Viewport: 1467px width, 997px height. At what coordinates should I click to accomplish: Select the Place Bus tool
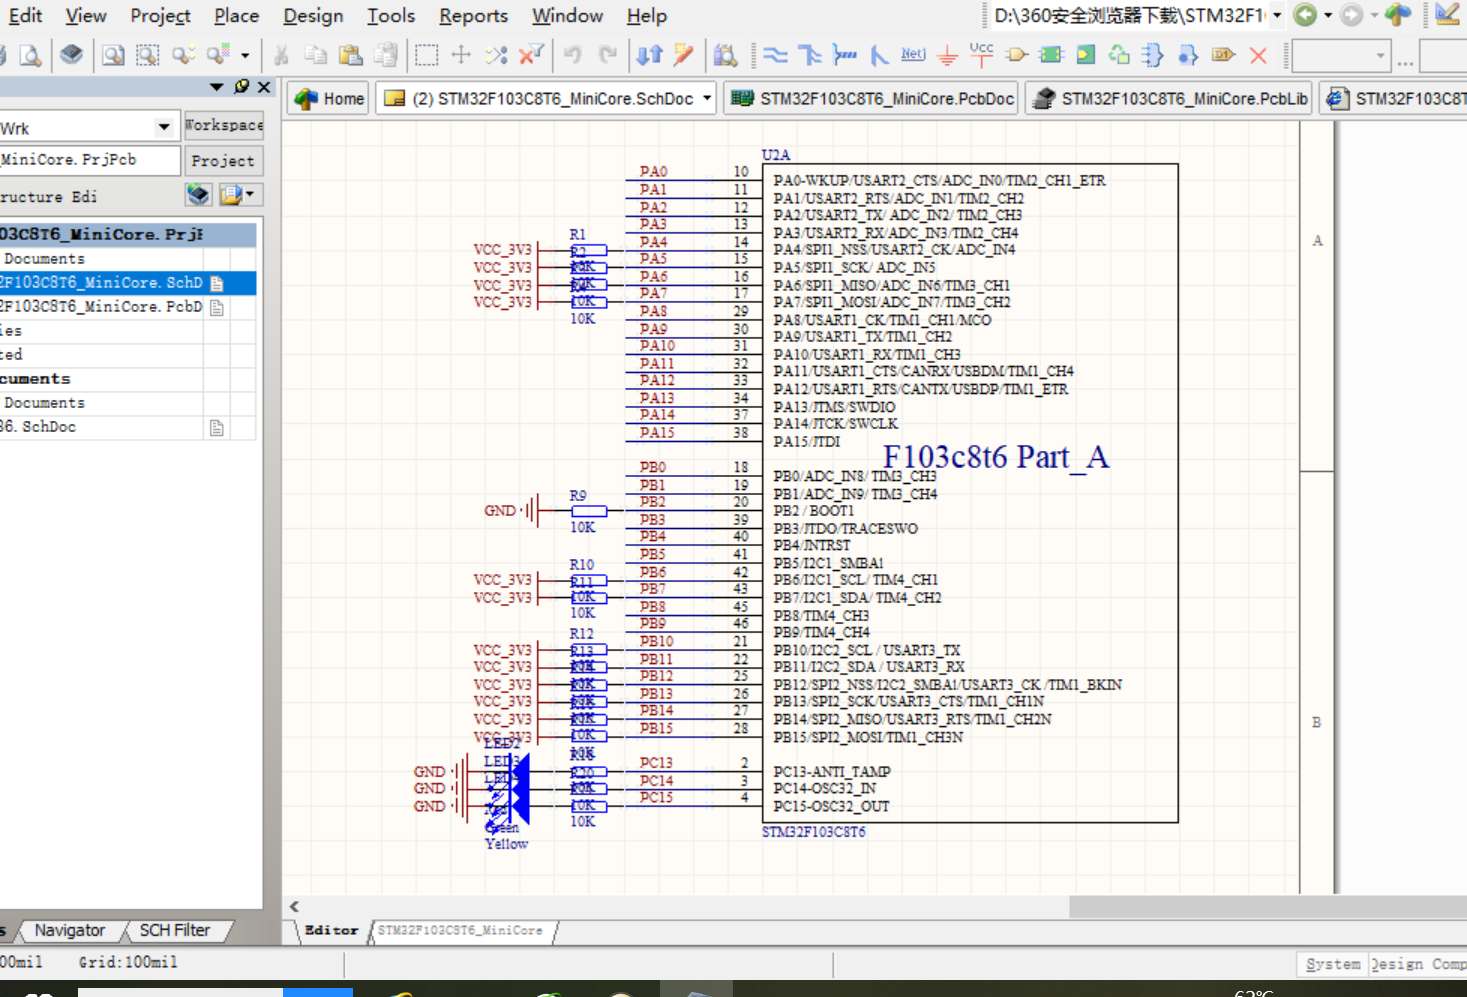810,55
